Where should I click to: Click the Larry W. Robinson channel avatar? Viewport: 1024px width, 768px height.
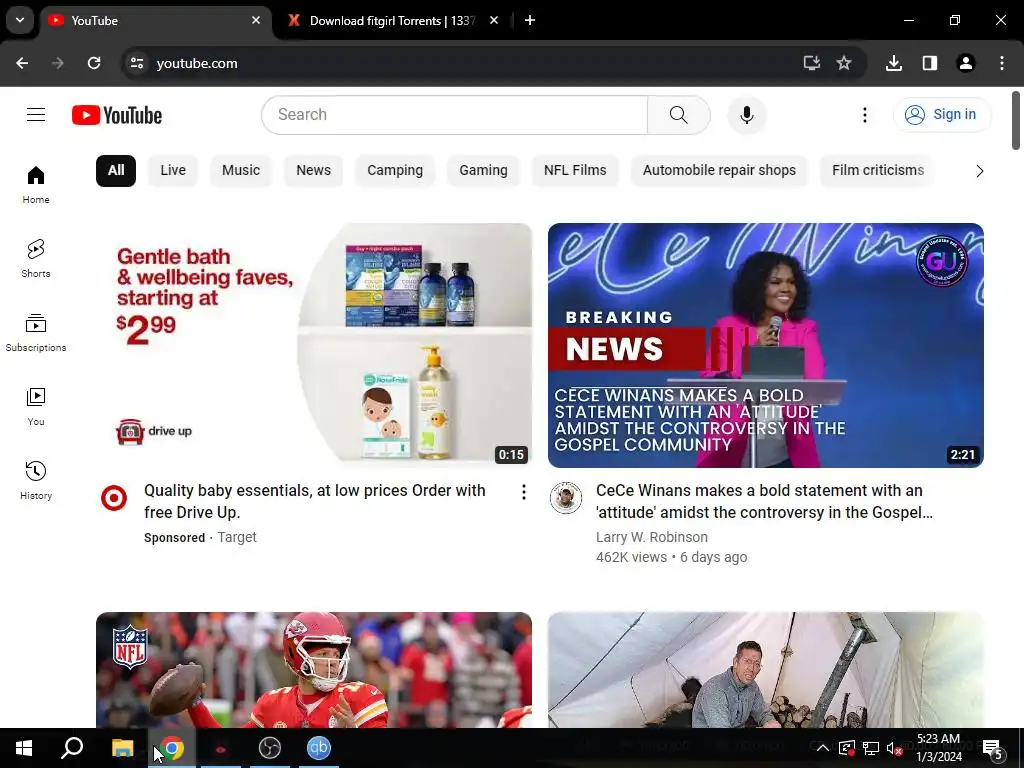pos(566,498)
